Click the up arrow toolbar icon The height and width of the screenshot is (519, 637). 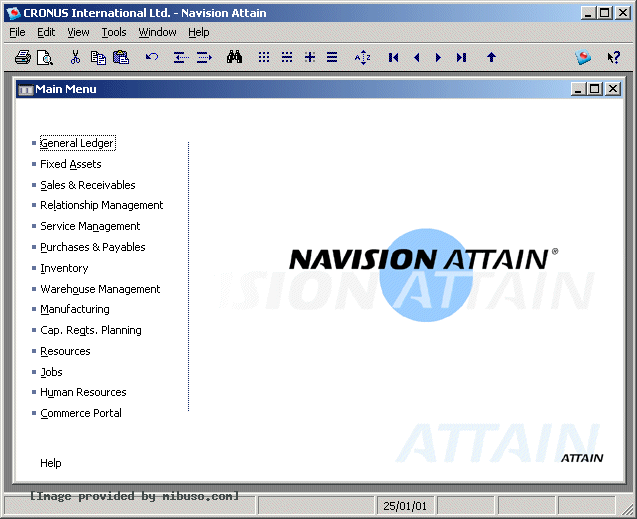[492, 57]
